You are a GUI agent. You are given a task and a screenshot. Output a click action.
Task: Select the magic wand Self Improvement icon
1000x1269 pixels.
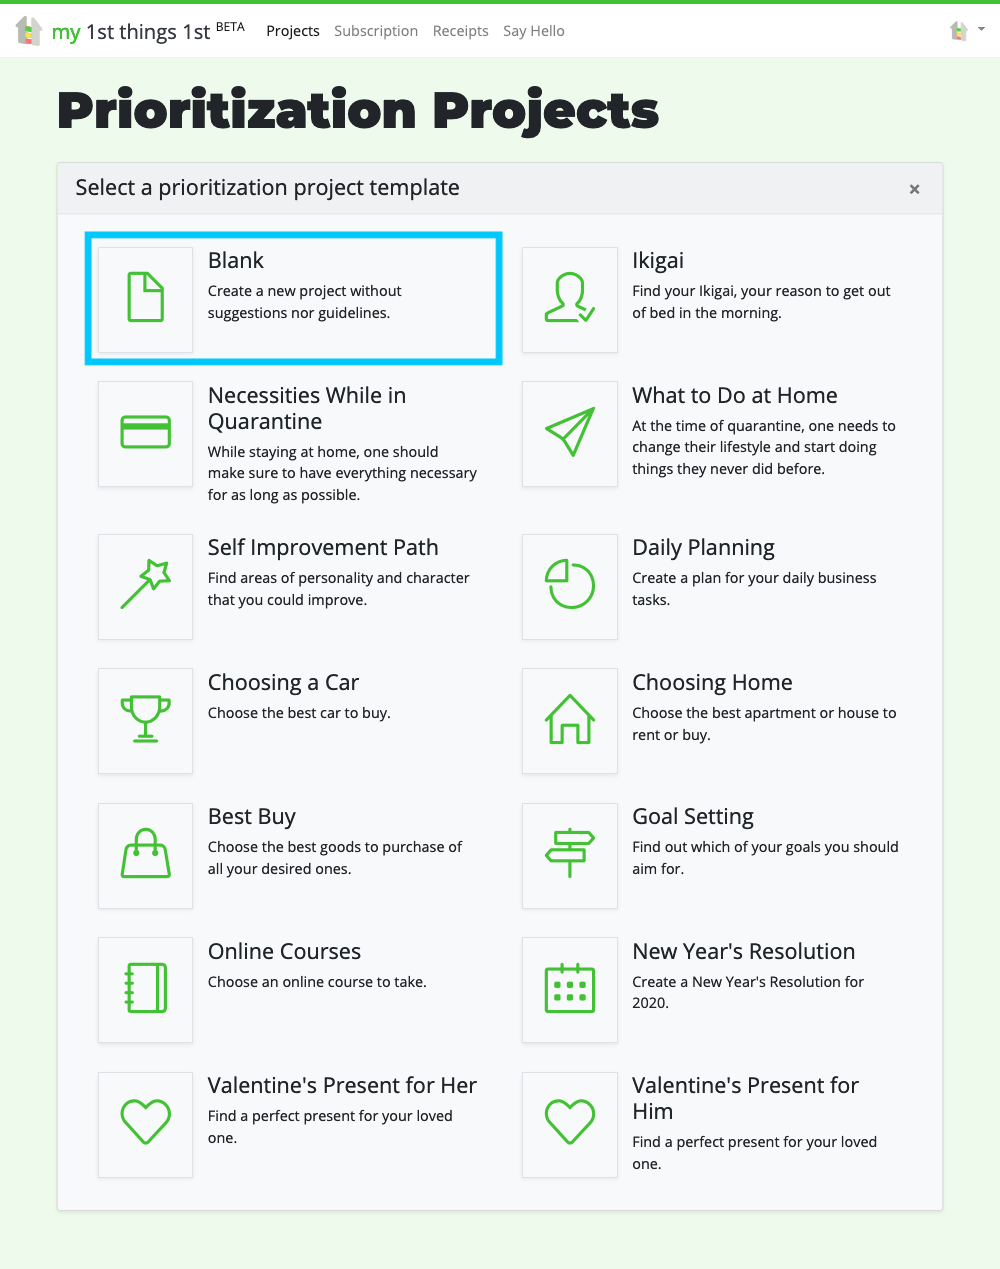[145, 586]
